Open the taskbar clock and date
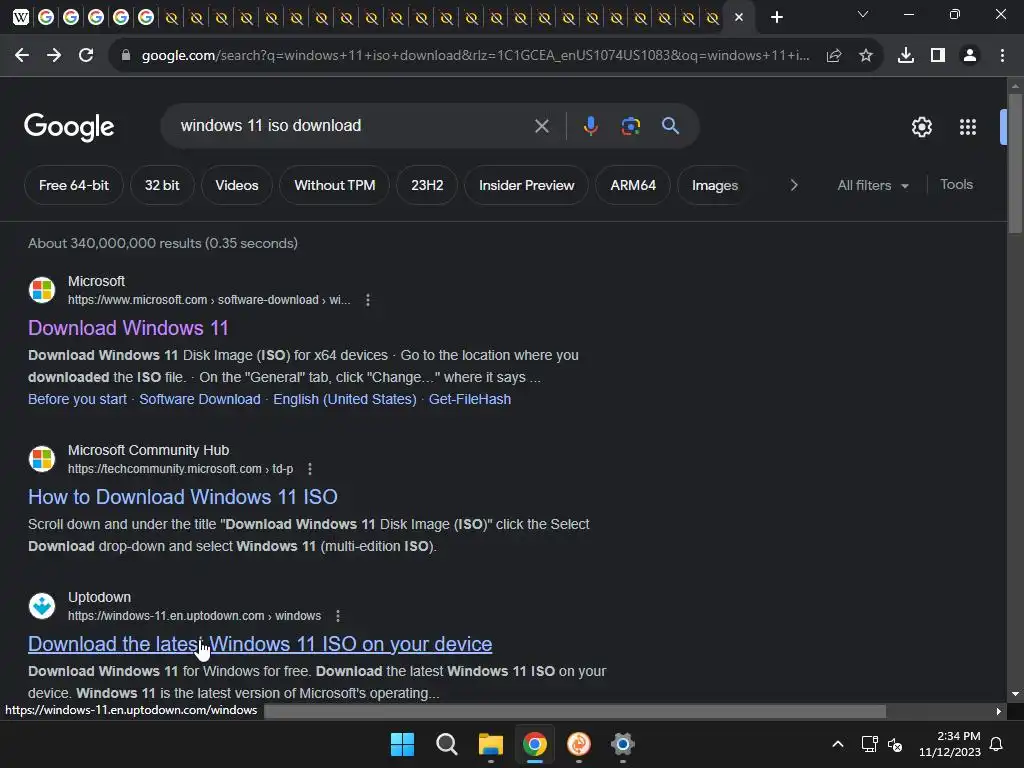1024x768 pixels. pyautogui.click(x=950, y=744)
